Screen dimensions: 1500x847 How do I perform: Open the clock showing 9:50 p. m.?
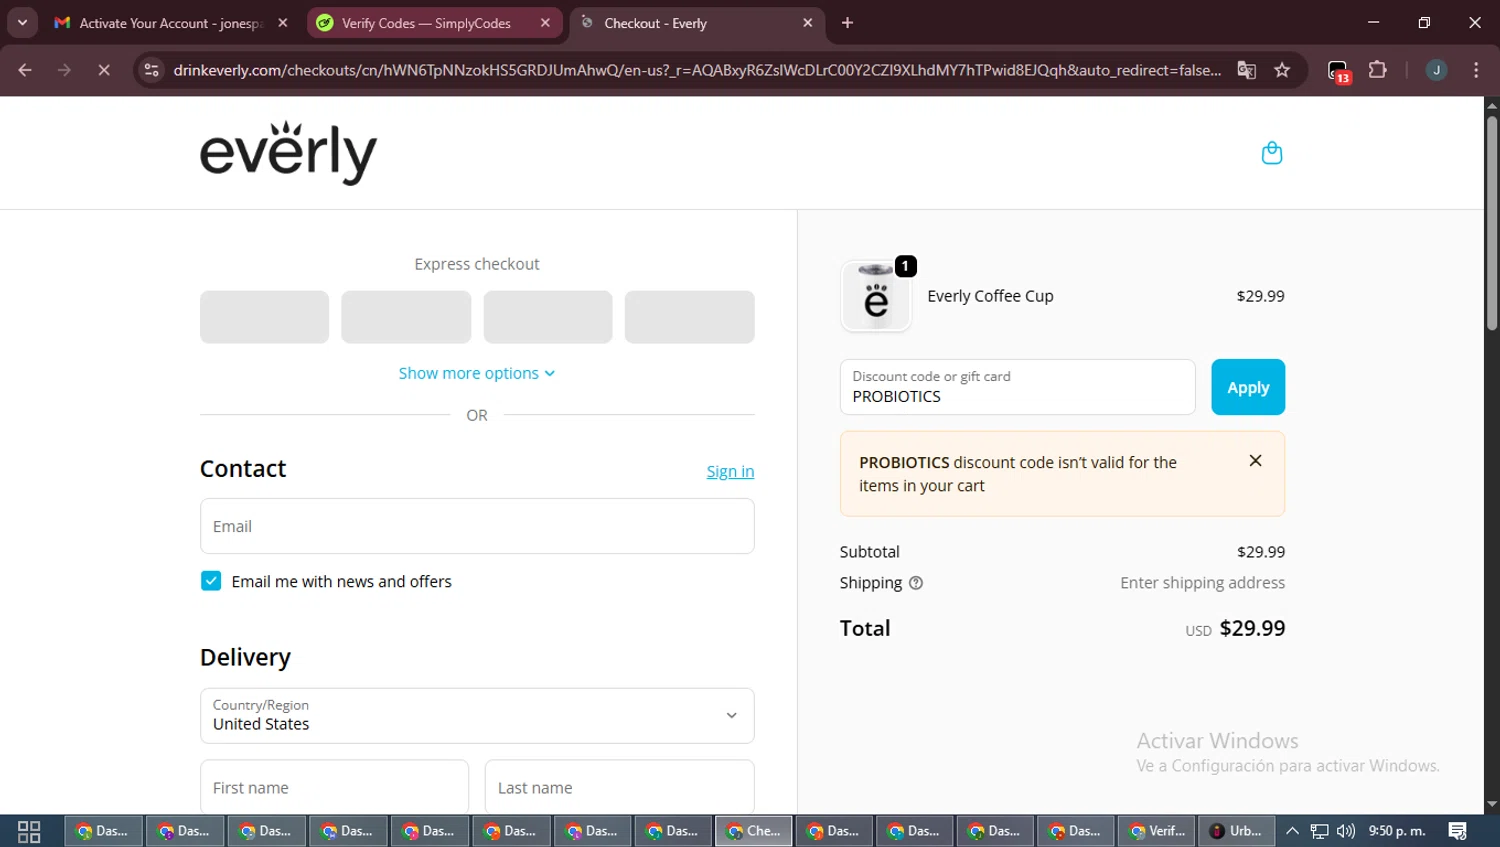pyautogui.click(x=1397, y=831)
